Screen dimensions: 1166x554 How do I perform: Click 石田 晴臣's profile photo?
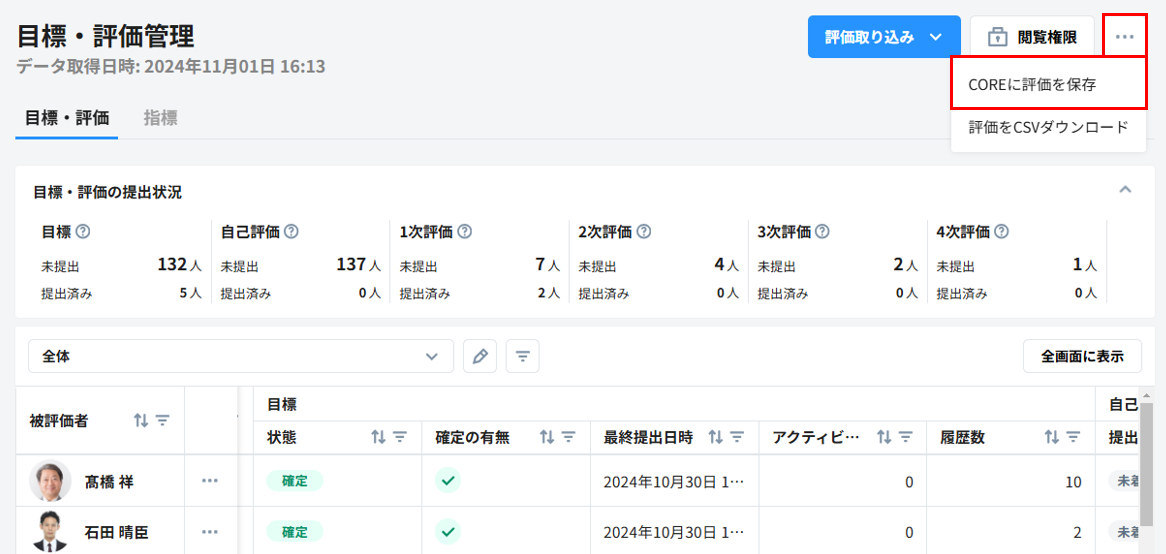[50, 531]
